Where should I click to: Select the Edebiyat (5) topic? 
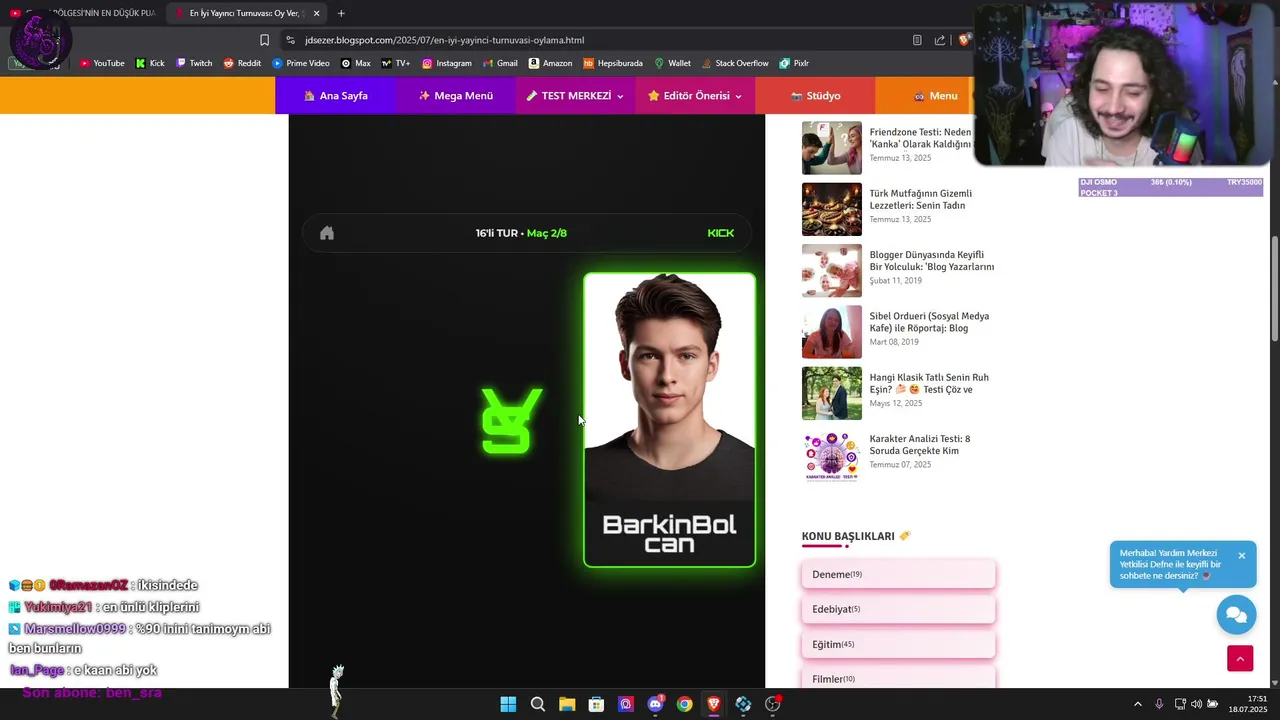(x=898, y=609)
